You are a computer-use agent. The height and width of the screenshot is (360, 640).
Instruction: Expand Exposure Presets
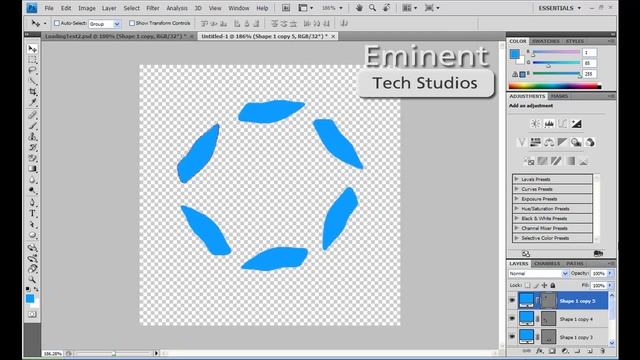coord(516,199)
